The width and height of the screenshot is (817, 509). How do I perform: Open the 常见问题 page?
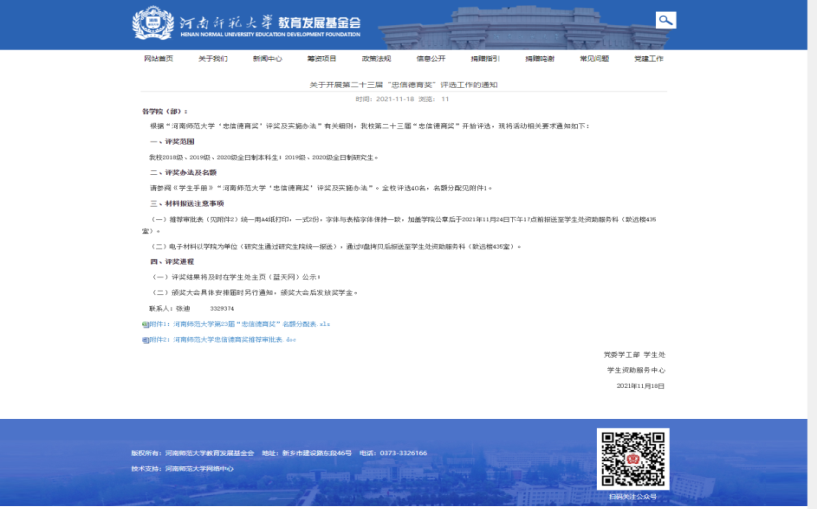tap(594, 59)
